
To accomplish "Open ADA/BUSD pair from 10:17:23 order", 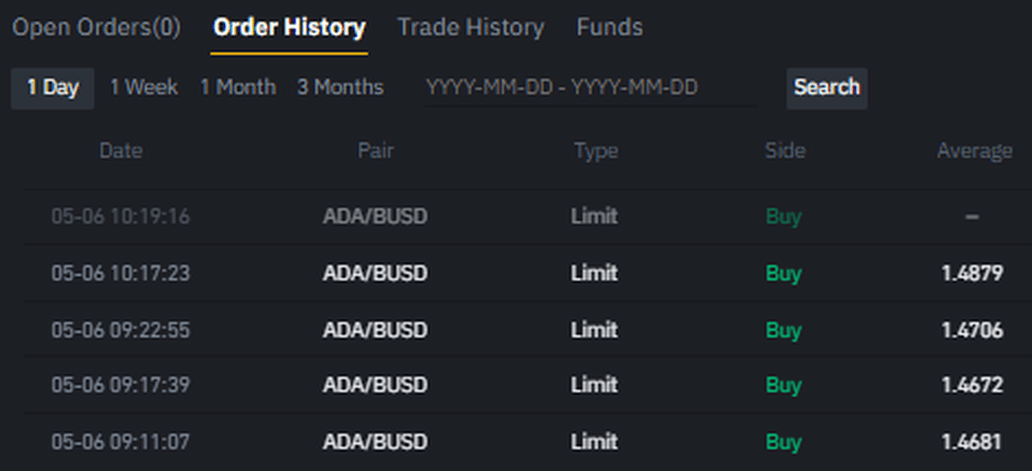I will (x=375, y=273).
